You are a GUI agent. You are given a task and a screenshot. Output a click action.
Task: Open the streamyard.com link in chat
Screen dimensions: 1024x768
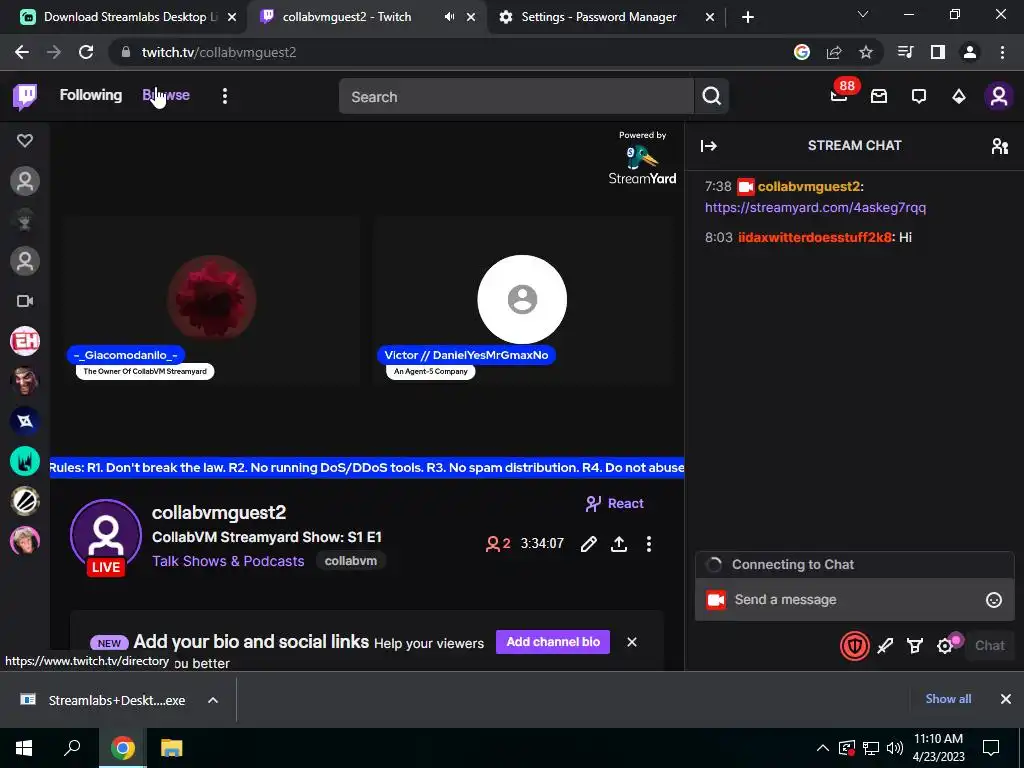click(x=815, y=208)
